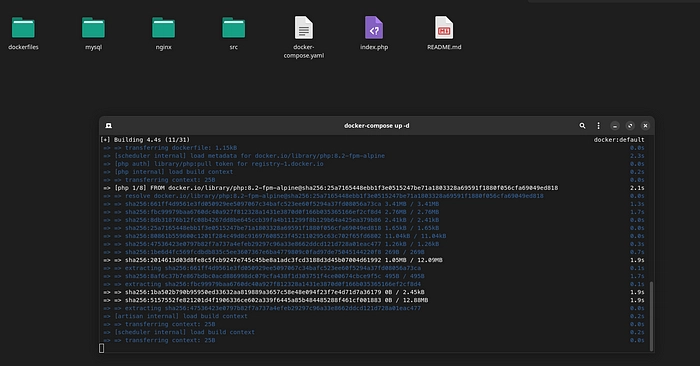Open the terminal three-dot menu
700x366 pixels.
(598, 126)
